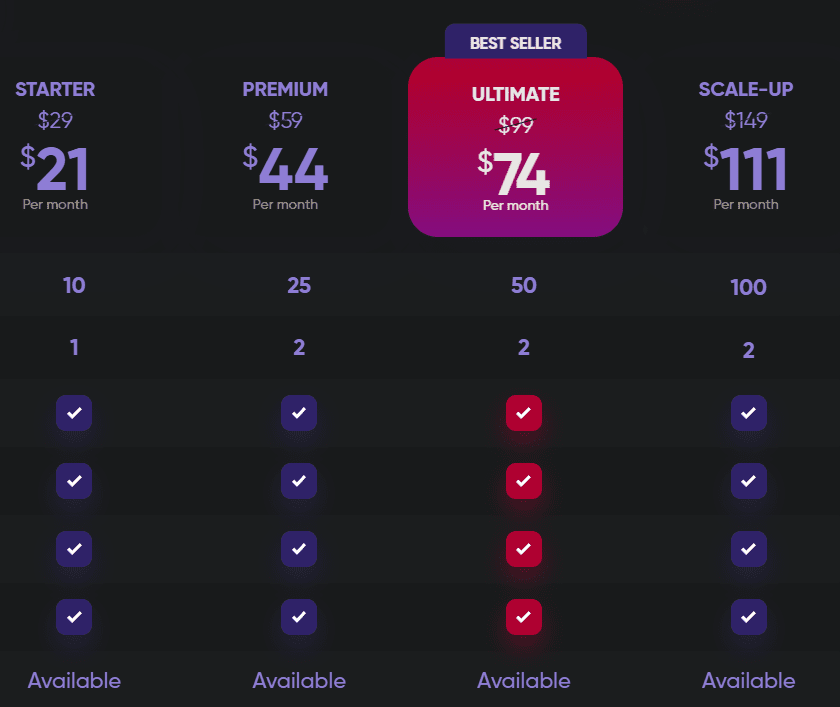Click Starter's first-row checkmark icon
The height and width of the screenshot is (707, 840).
(74, 413)
